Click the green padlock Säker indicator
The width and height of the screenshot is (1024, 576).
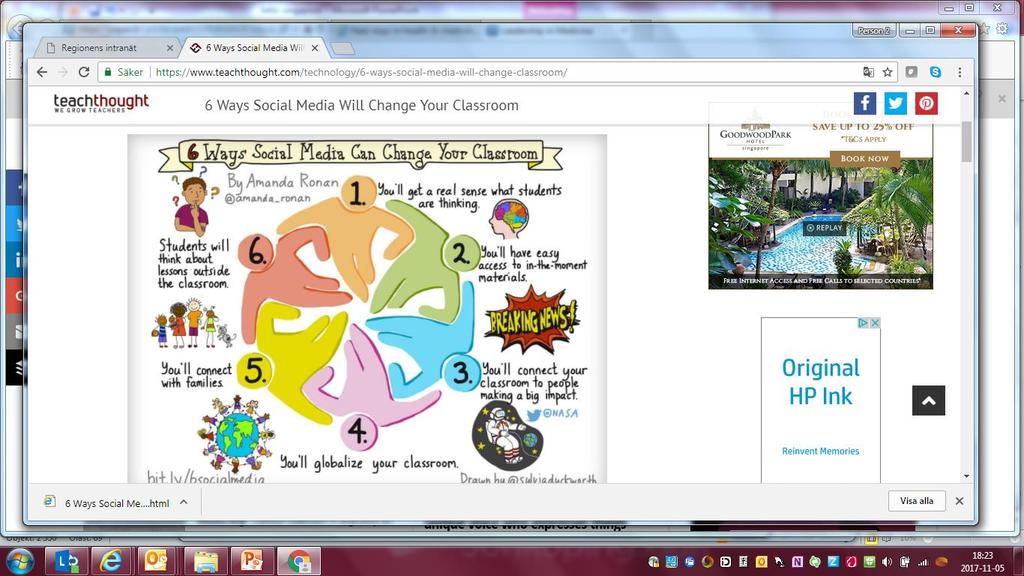(123, 72)
